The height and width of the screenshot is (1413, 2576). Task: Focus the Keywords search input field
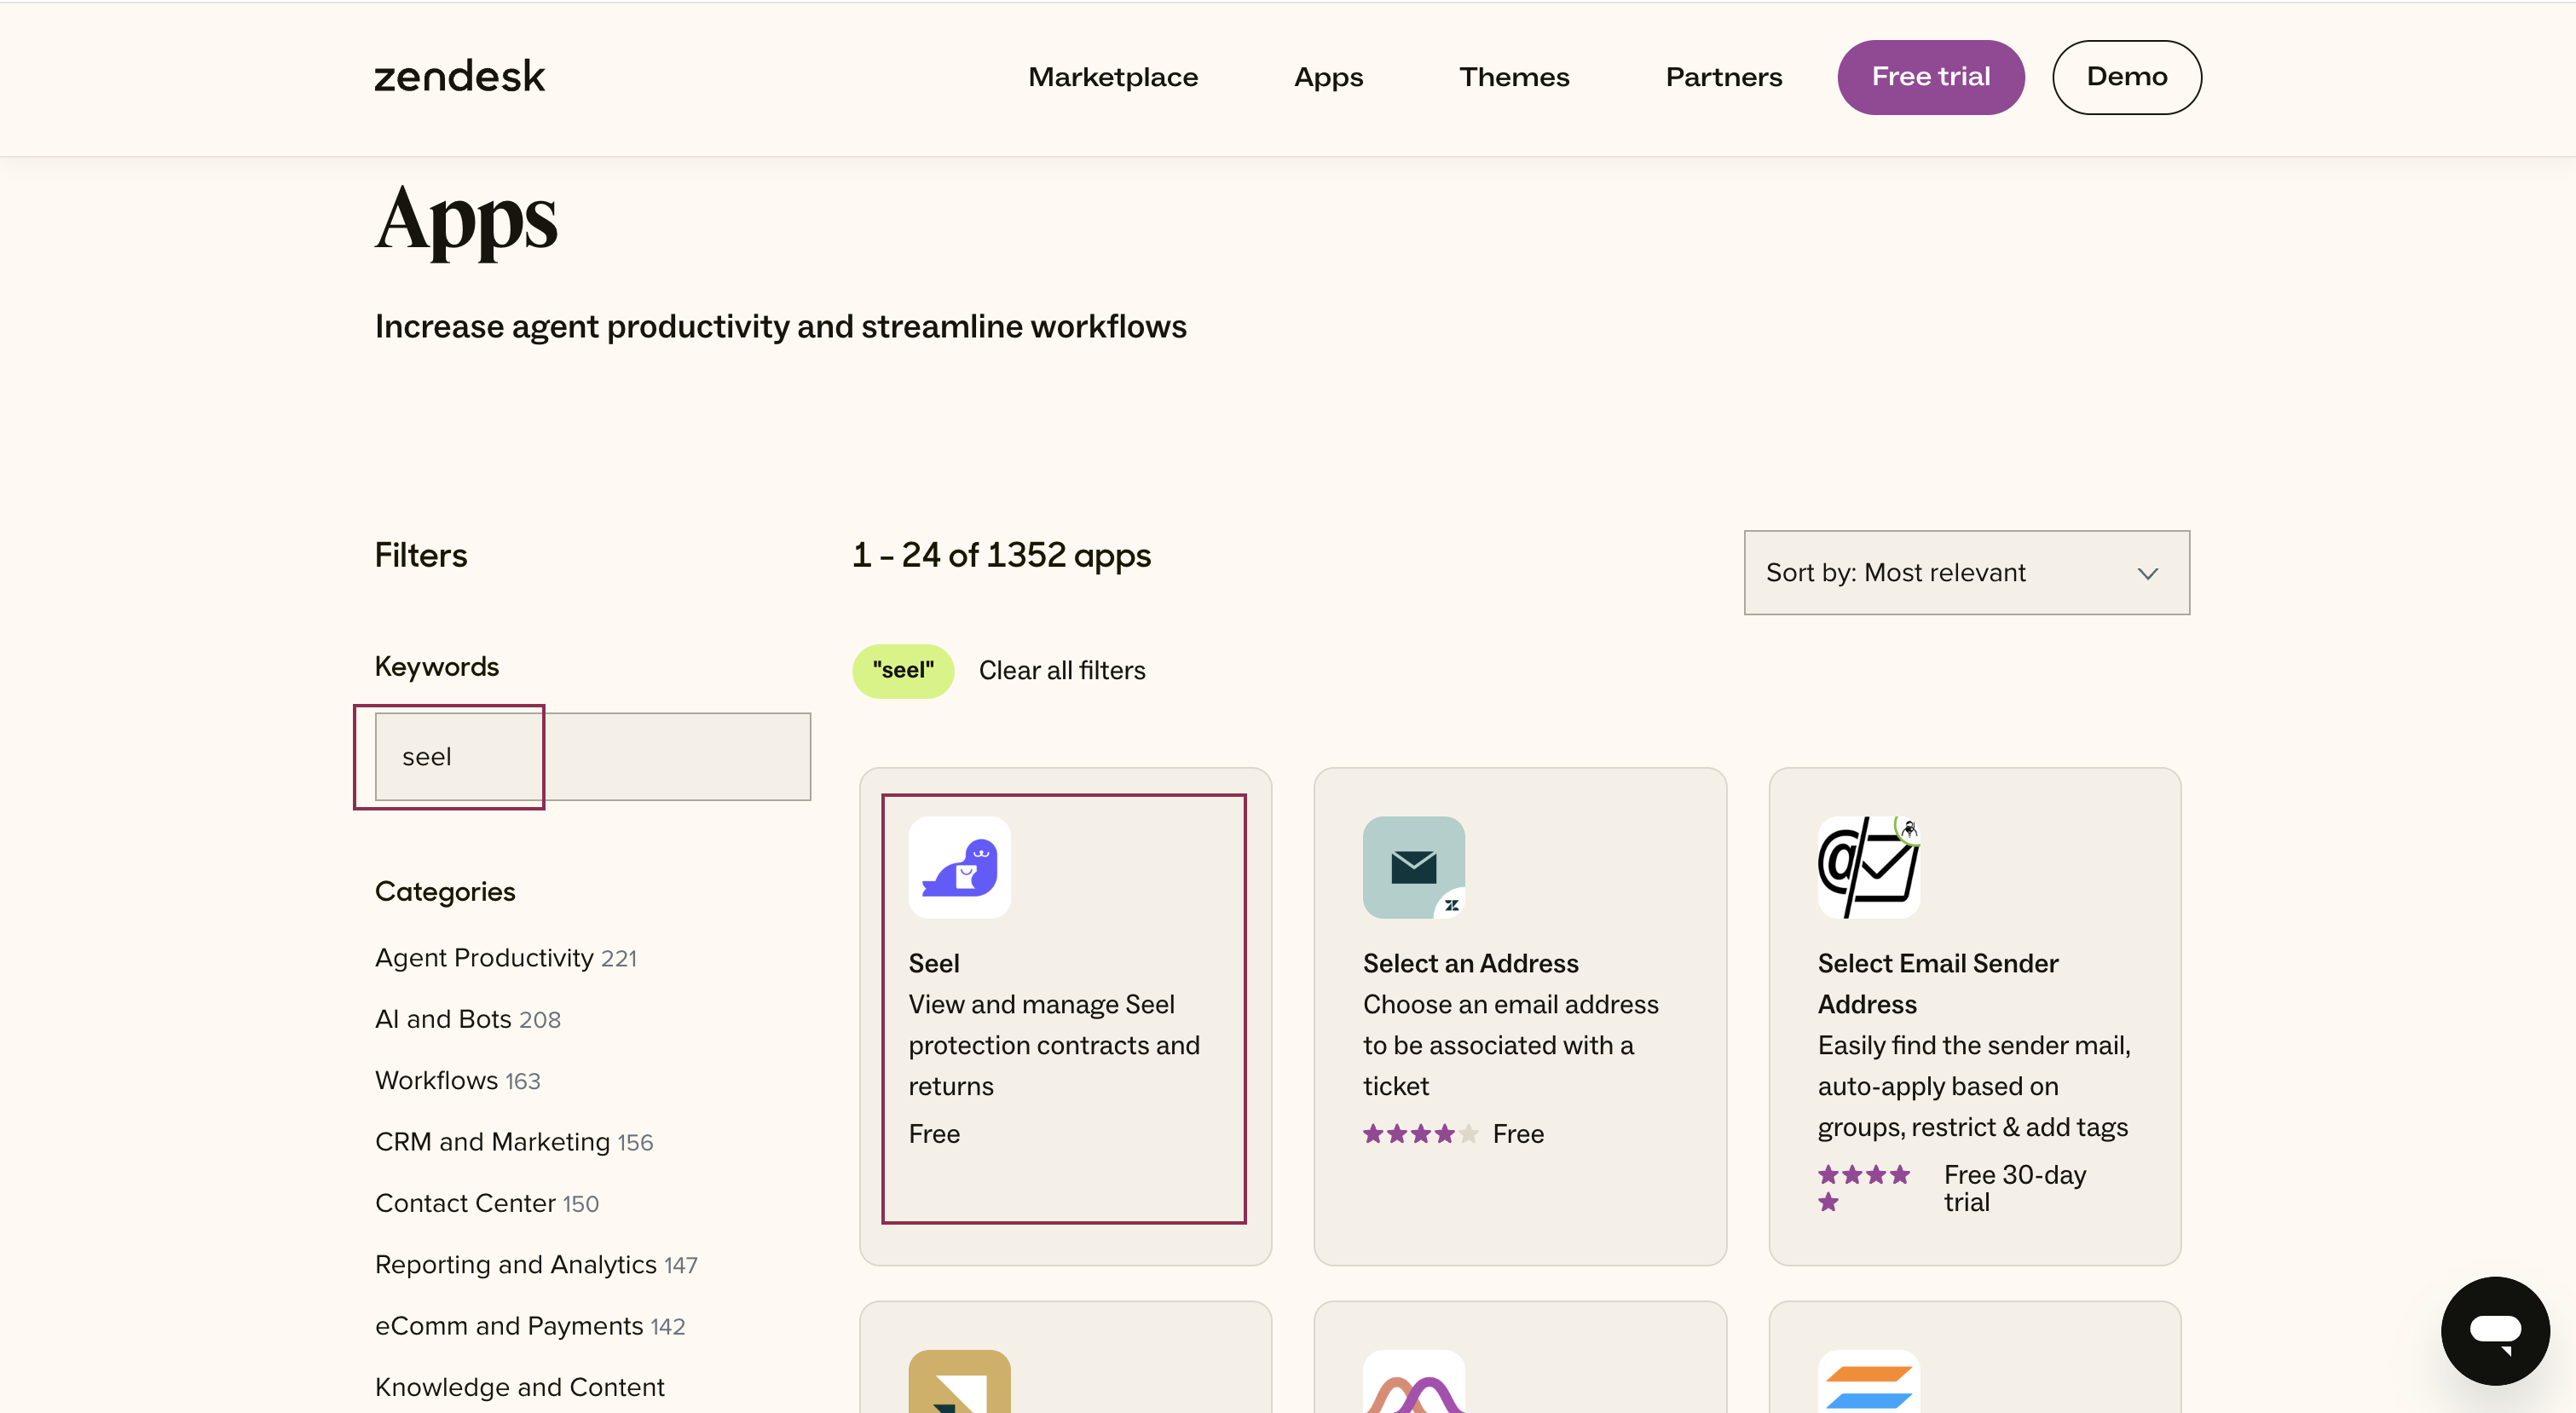click(592, 756)
